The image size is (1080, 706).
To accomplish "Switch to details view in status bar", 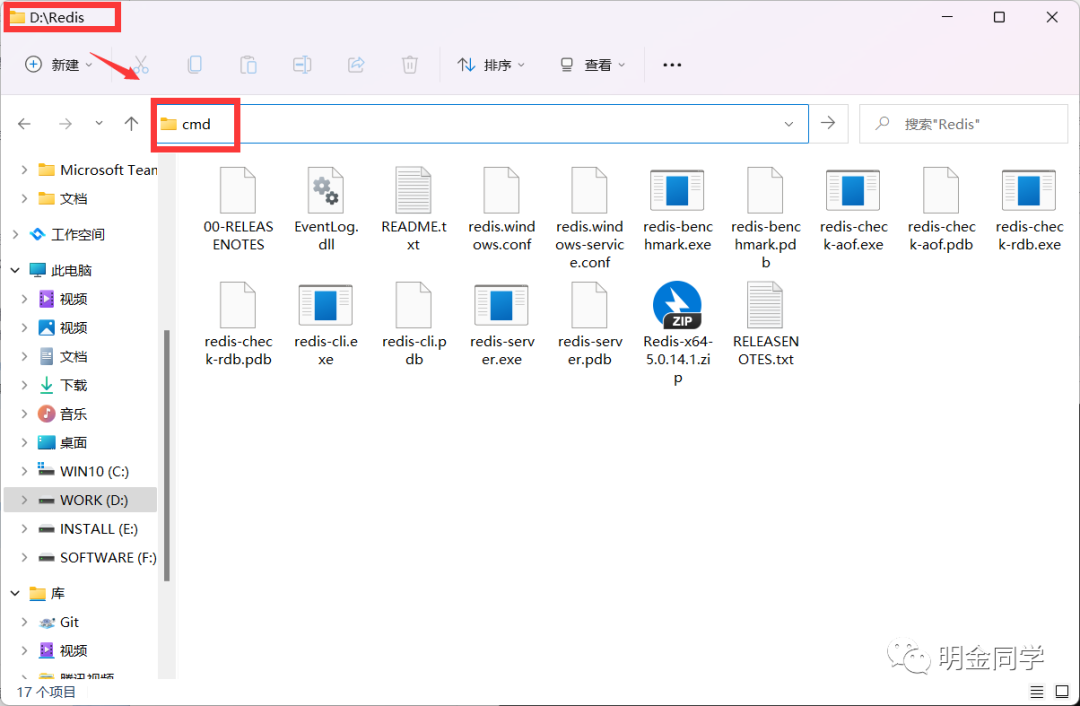I will pos(1037,691).
